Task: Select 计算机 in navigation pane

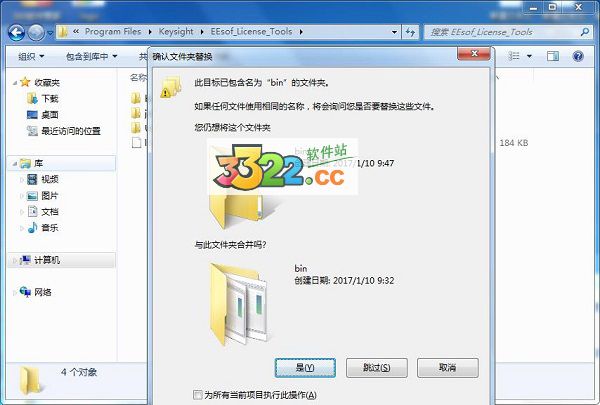Action: (x=47, y=260)
